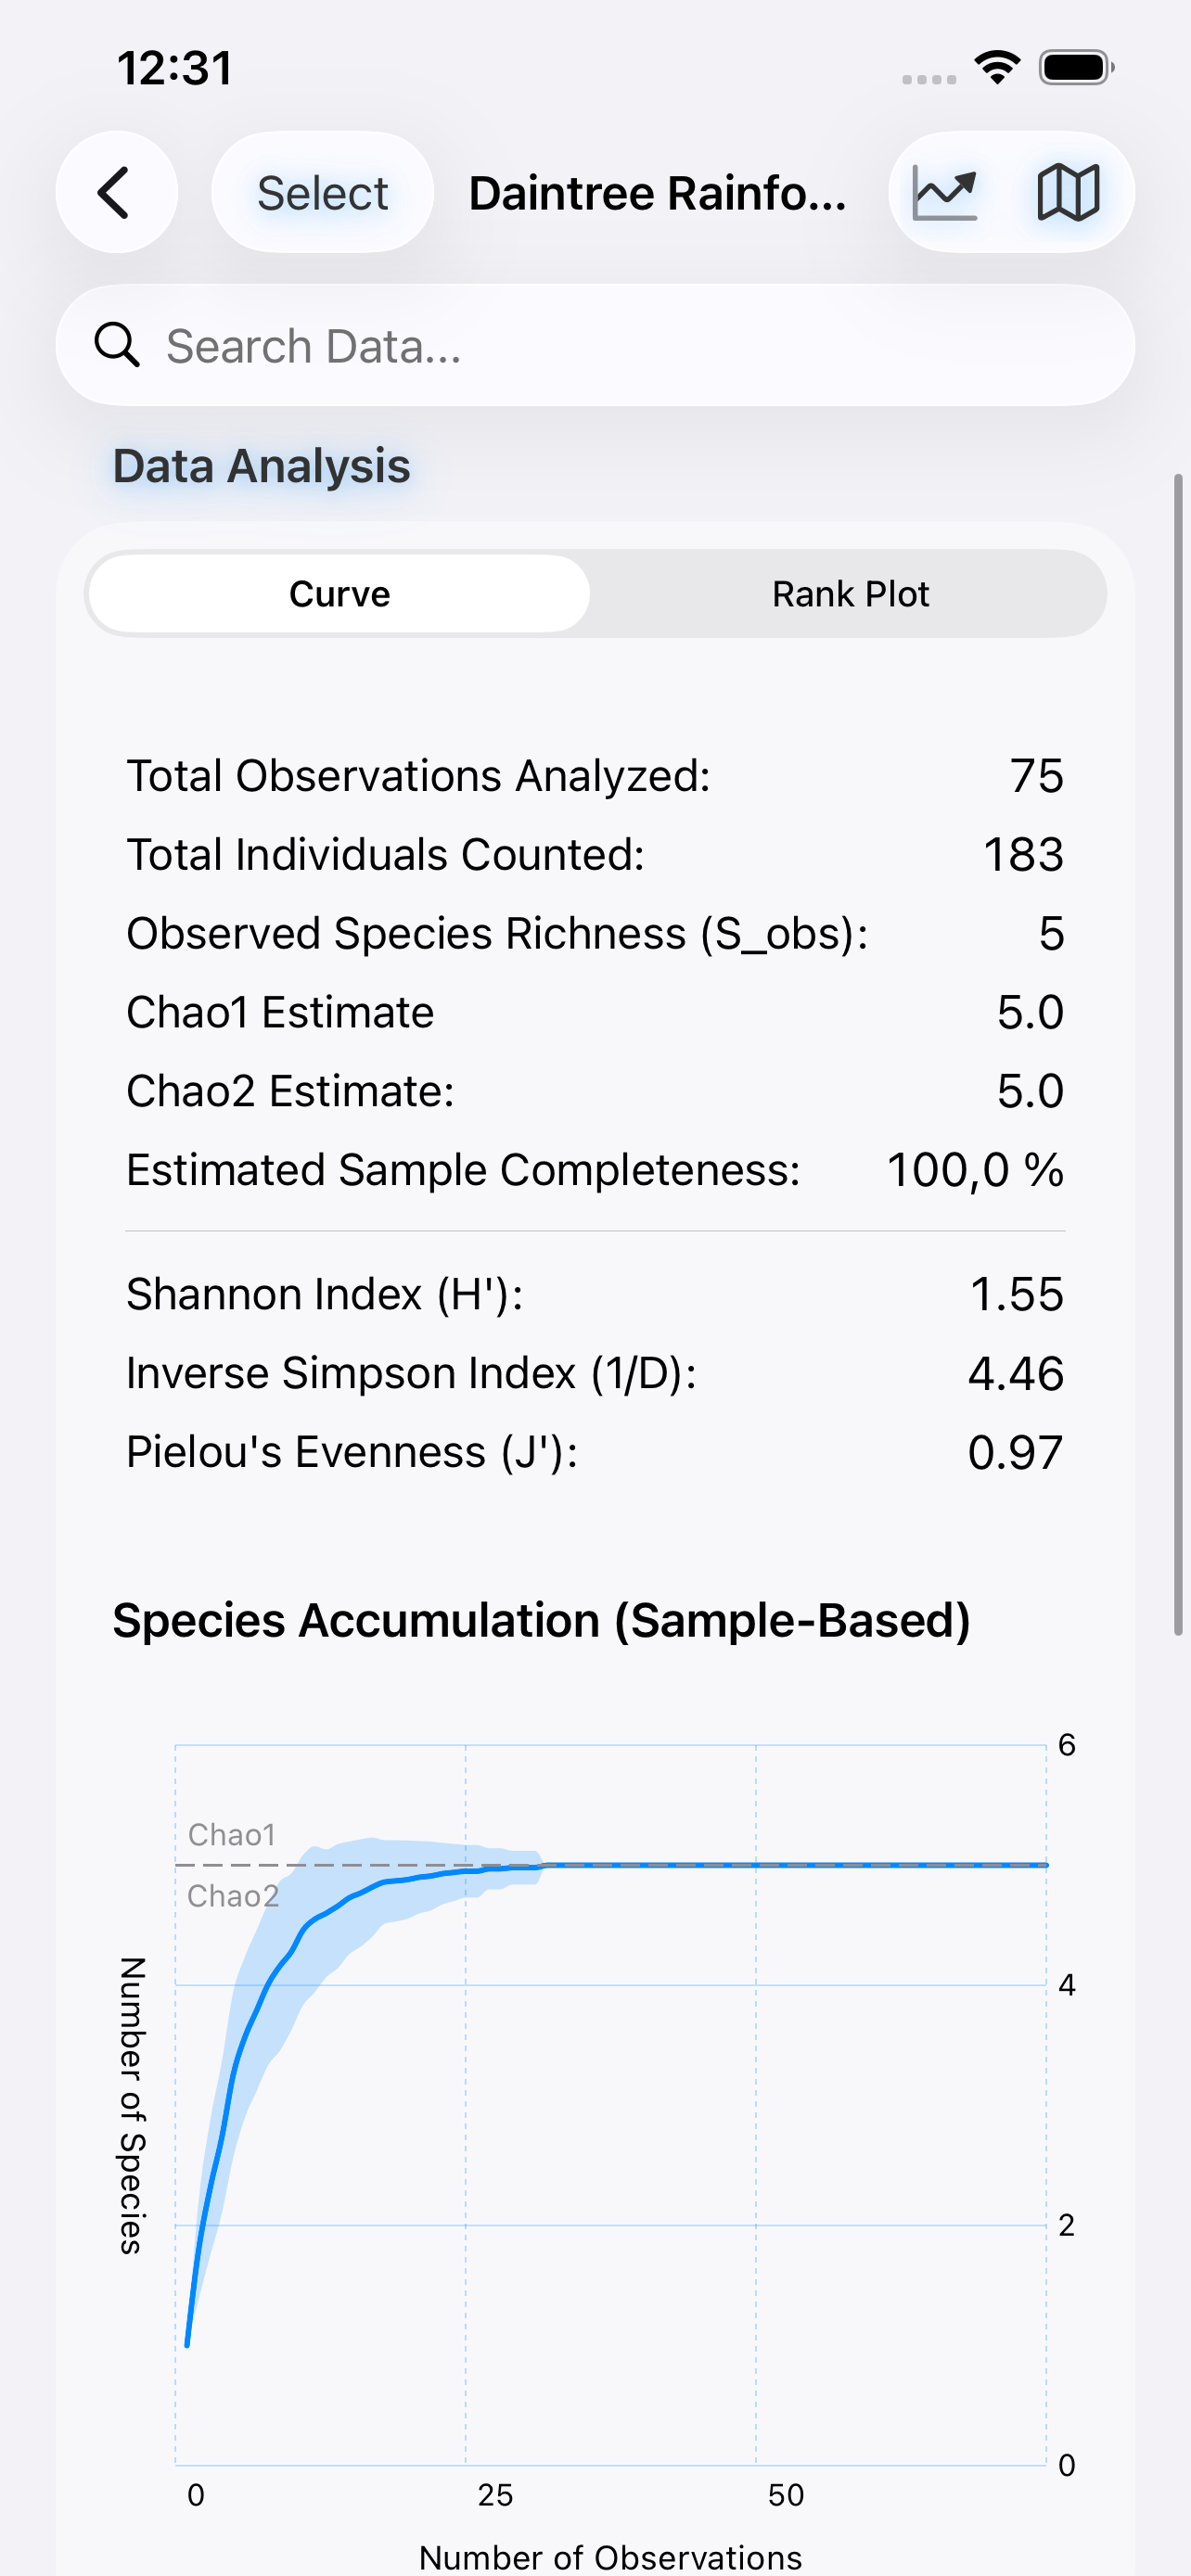Tap the Data Analysis heading
This screenshot has height=2576, width=1191.
(x=262, y=466)
